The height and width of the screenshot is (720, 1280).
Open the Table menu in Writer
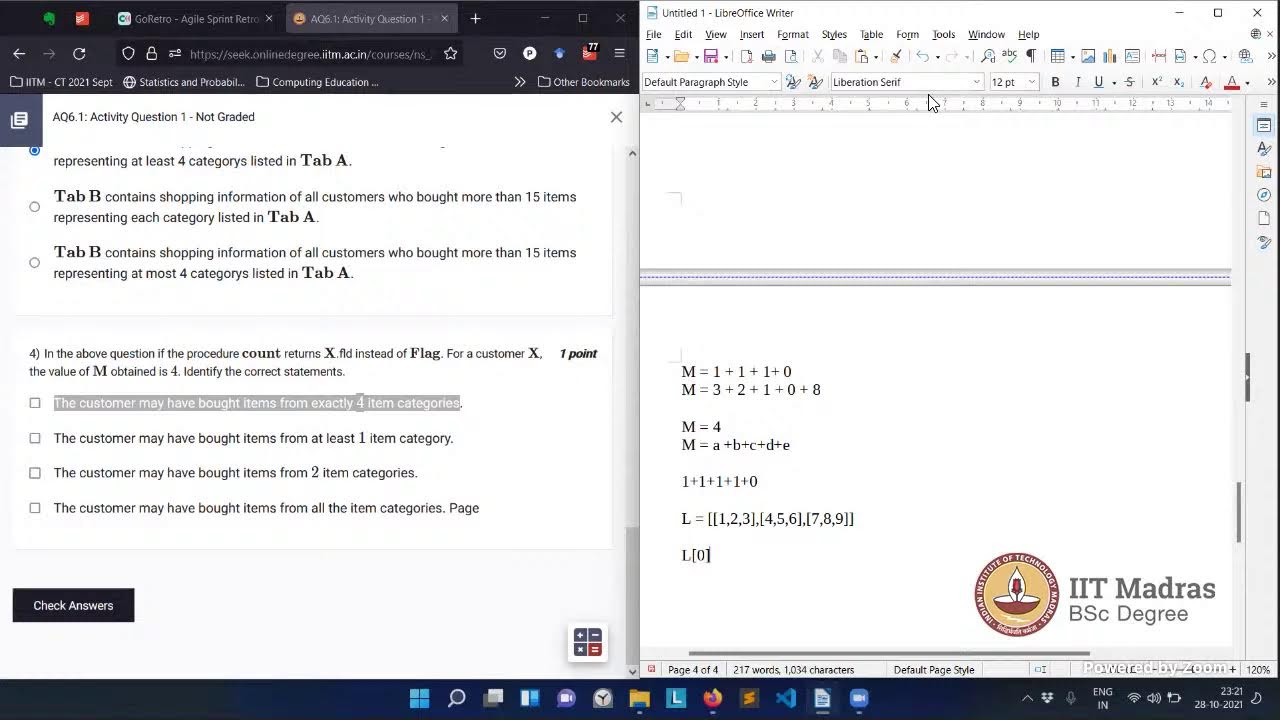pyautogui.click(x=872, y=34)
